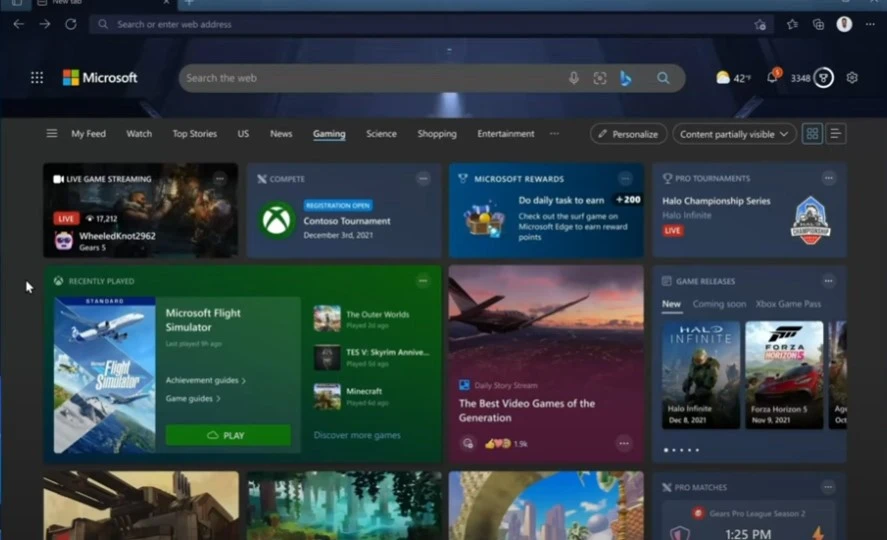The height and width of the screenshot is (540, 887).
Task: Open options on Compete card
Action: coord(423,179)
